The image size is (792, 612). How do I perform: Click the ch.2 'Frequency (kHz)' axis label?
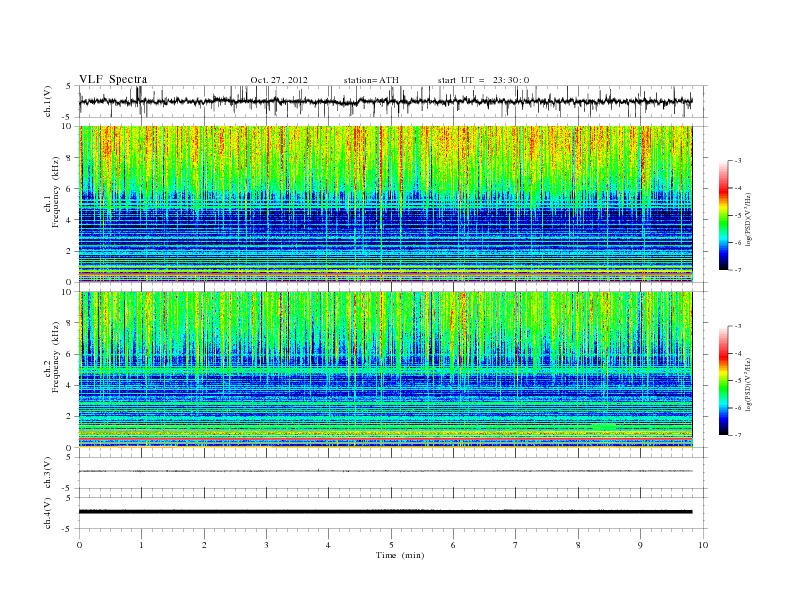(55, 358)
